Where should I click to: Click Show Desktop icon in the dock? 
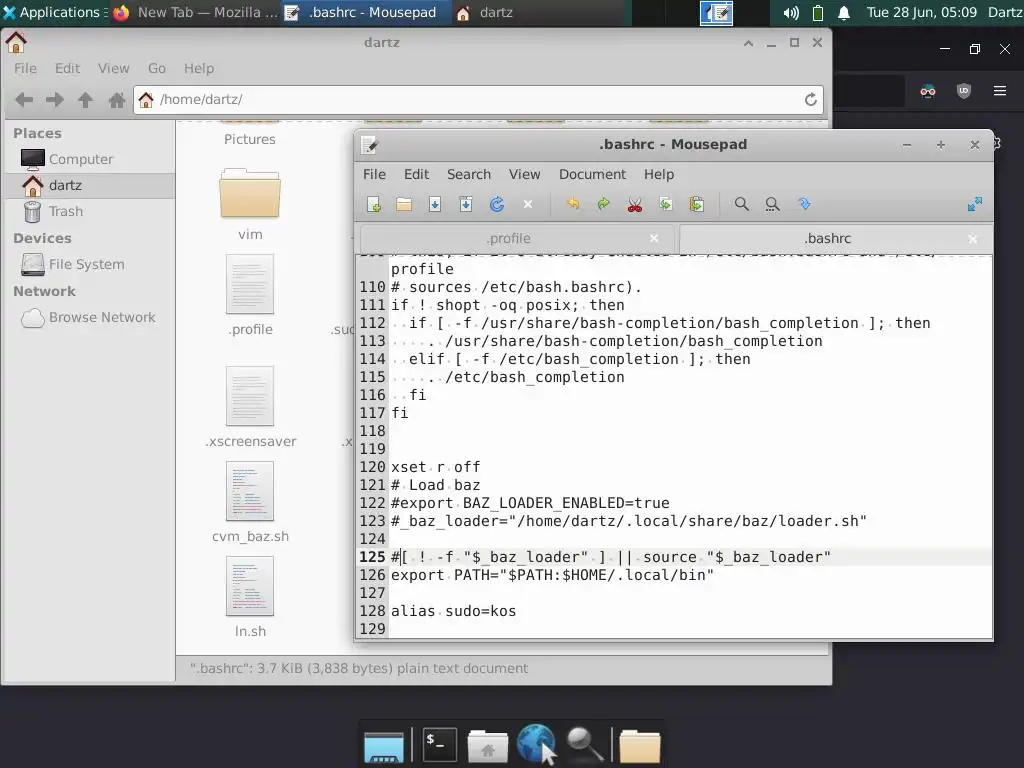(x=384, y=746)
